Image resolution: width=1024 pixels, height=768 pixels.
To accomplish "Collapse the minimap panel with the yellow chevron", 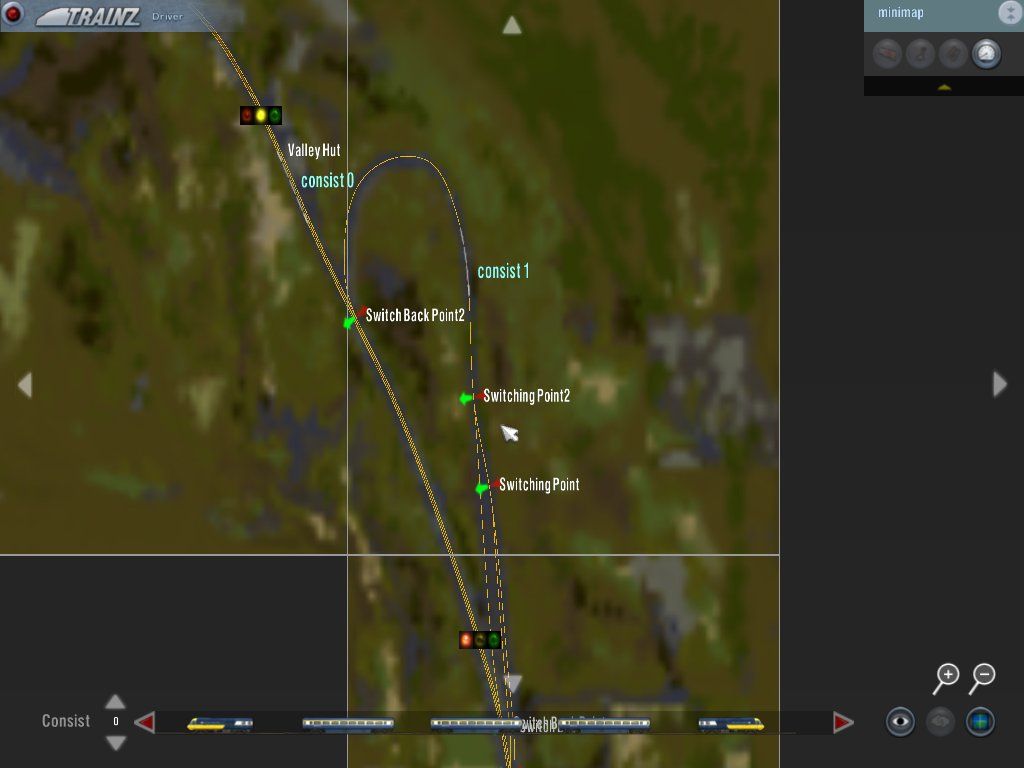I will coord(944,86).
